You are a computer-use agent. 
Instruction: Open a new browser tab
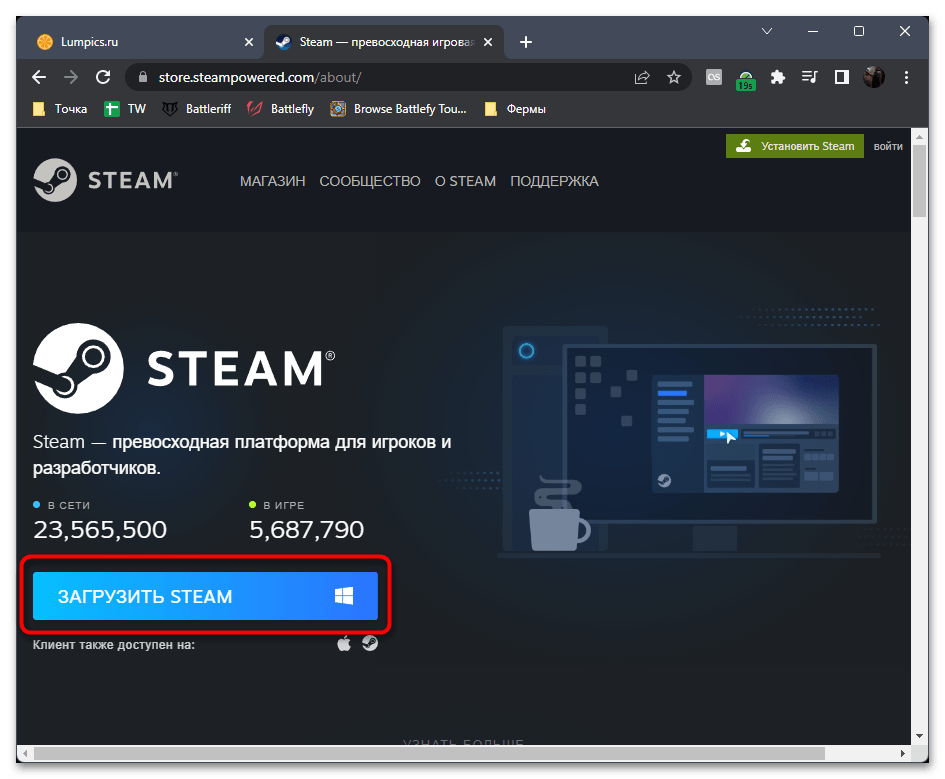tap(526, 42)
